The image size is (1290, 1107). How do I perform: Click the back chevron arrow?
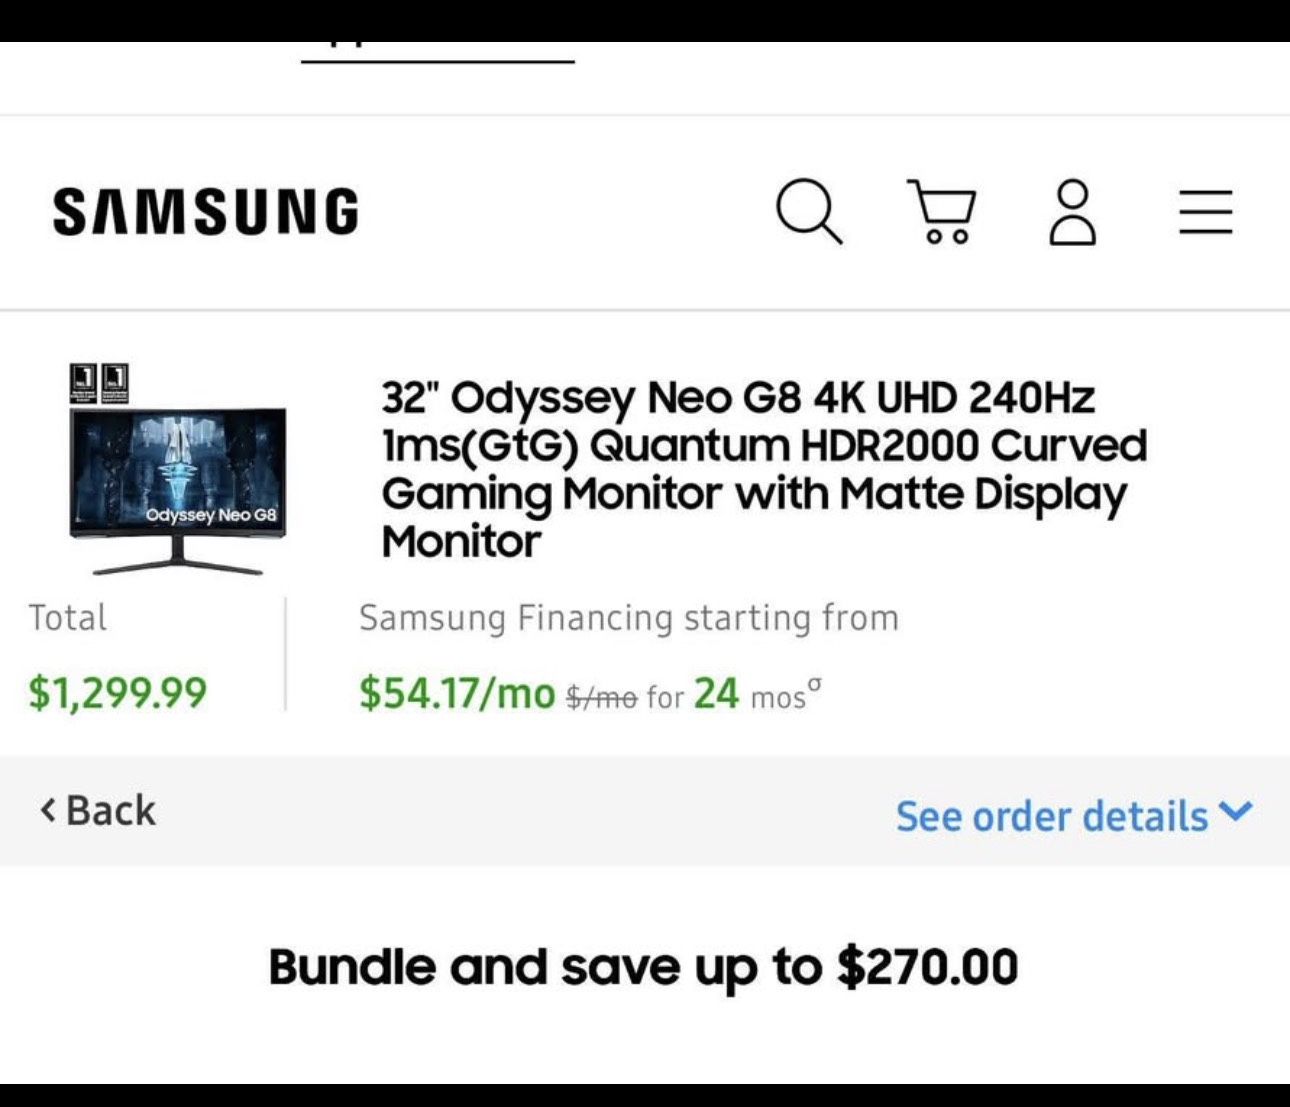click(47, 810)
